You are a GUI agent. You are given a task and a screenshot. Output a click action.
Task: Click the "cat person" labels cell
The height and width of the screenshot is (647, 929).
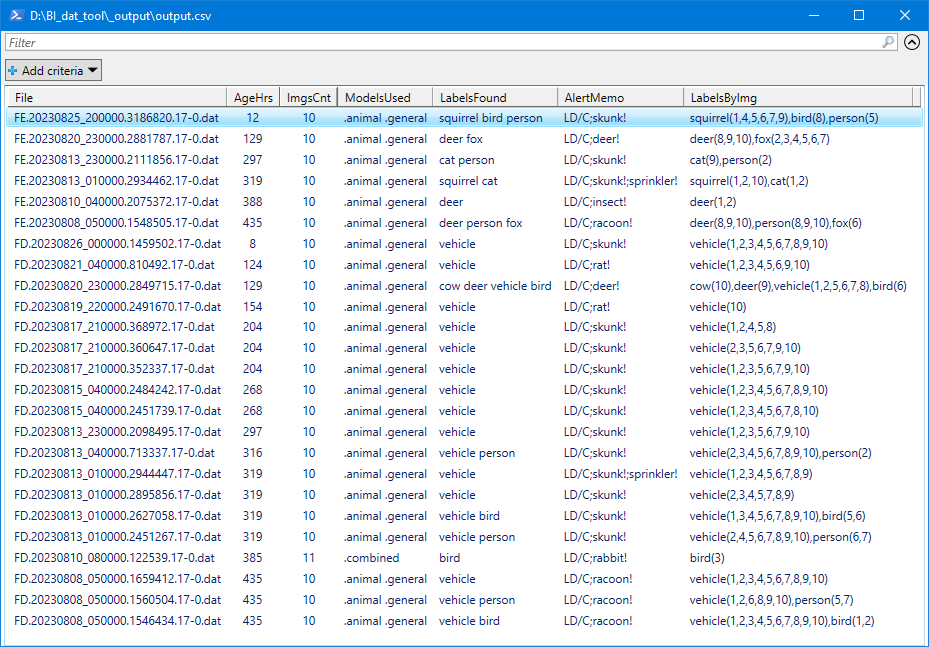466,160
